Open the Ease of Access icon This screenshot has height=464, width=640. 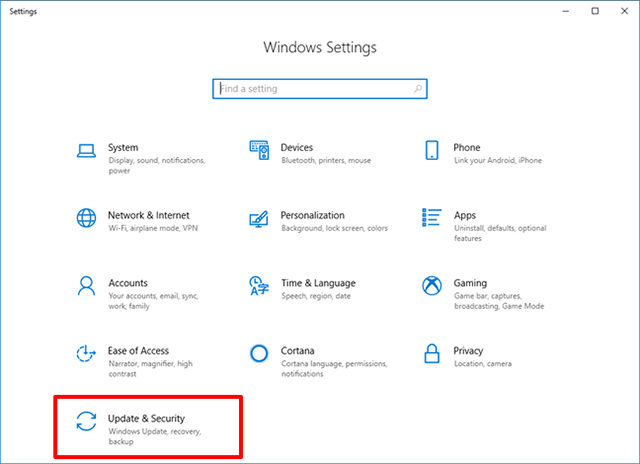pos(86,353)
